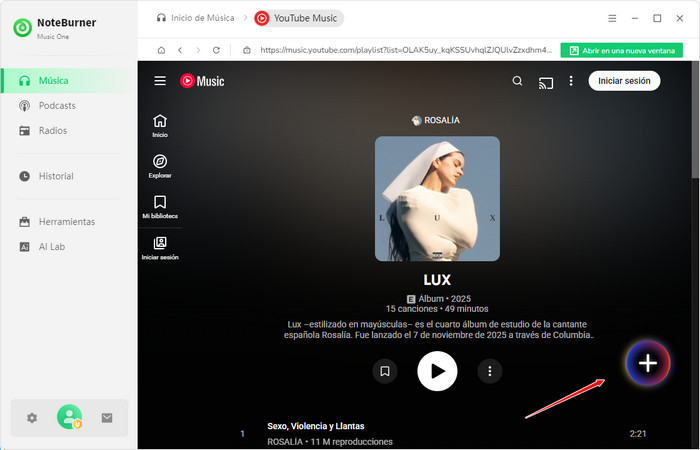This screenshot has width=700, height=450.
Task: Open Mi biblioteca in YouTube Music sidebar
Action: [160, 207]
